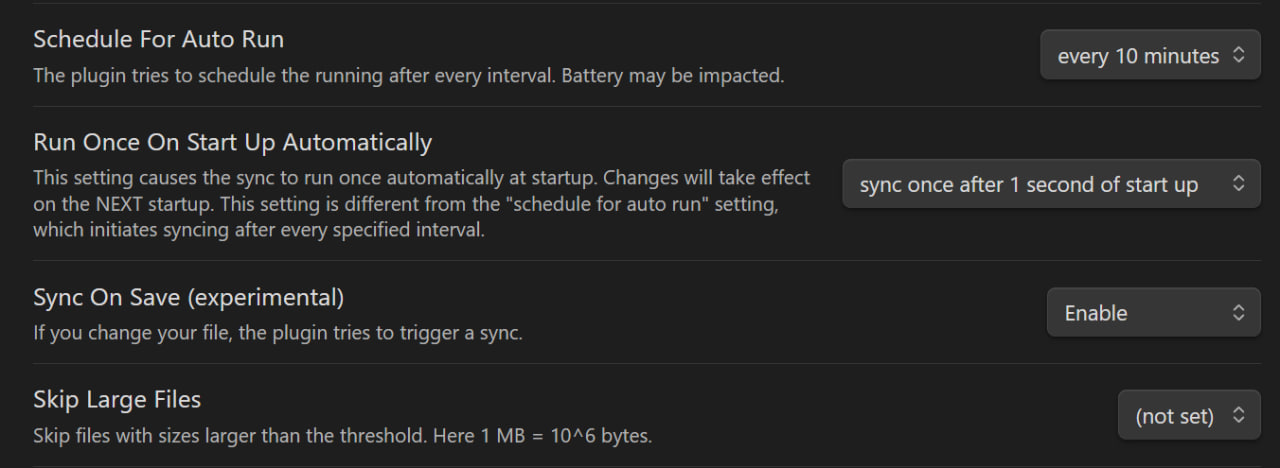Click the chevron arrows beside "Enable"
Image resolution: width=1280 pixels, height=468 pixels.
click(x=1238, y=313)
